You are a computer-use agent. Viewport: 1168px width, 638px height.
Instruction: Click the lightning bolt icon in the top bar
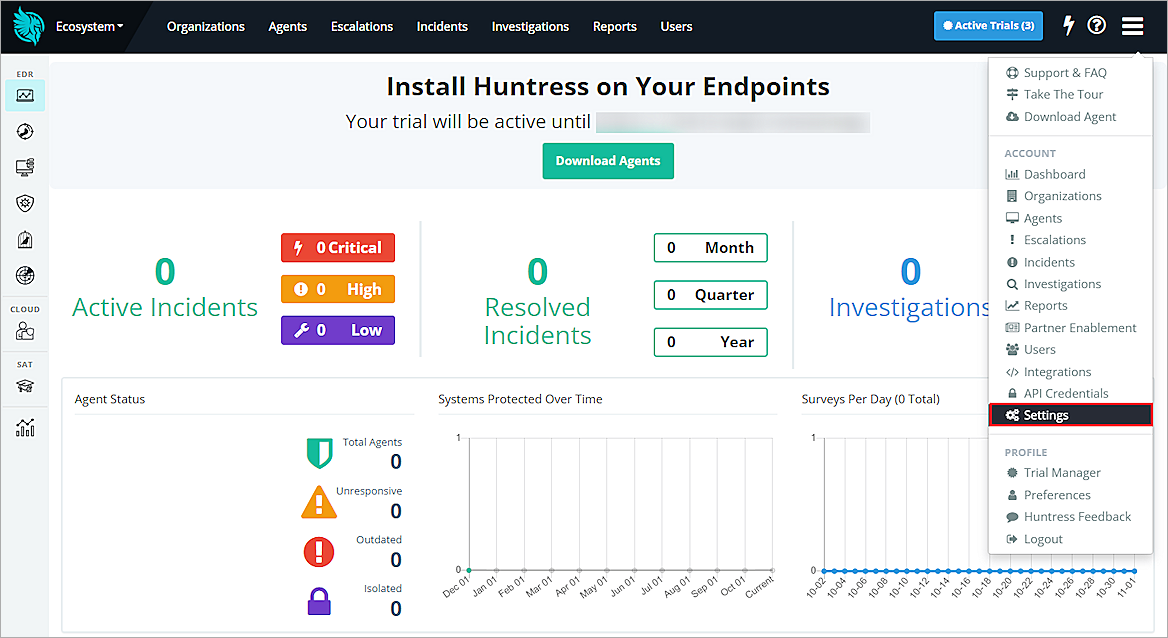(1068, 25)
